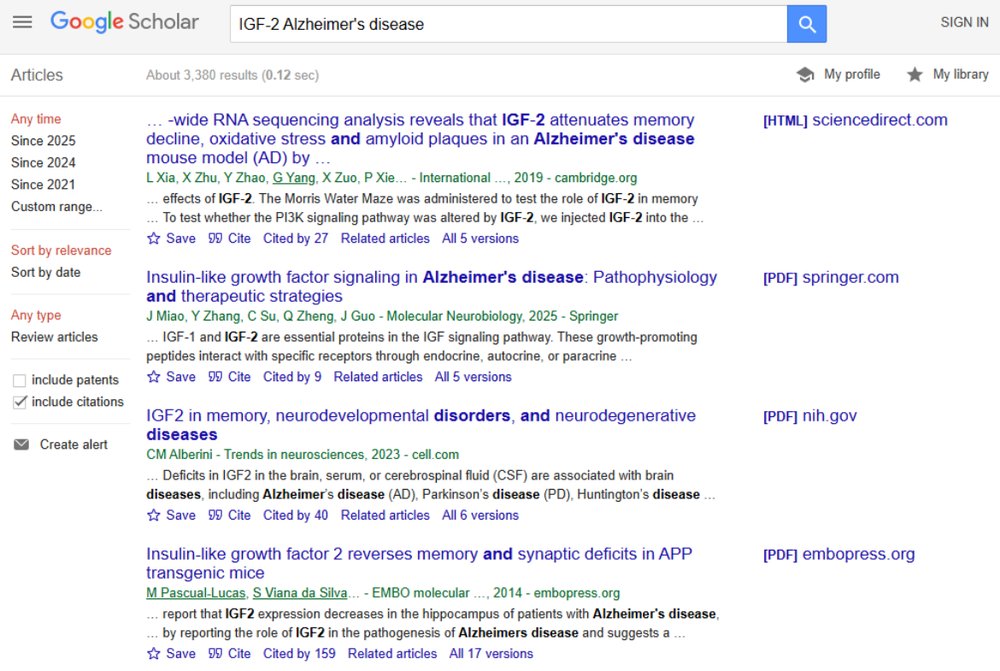Open Related articles for Cited by 27 result

(385, 239)
